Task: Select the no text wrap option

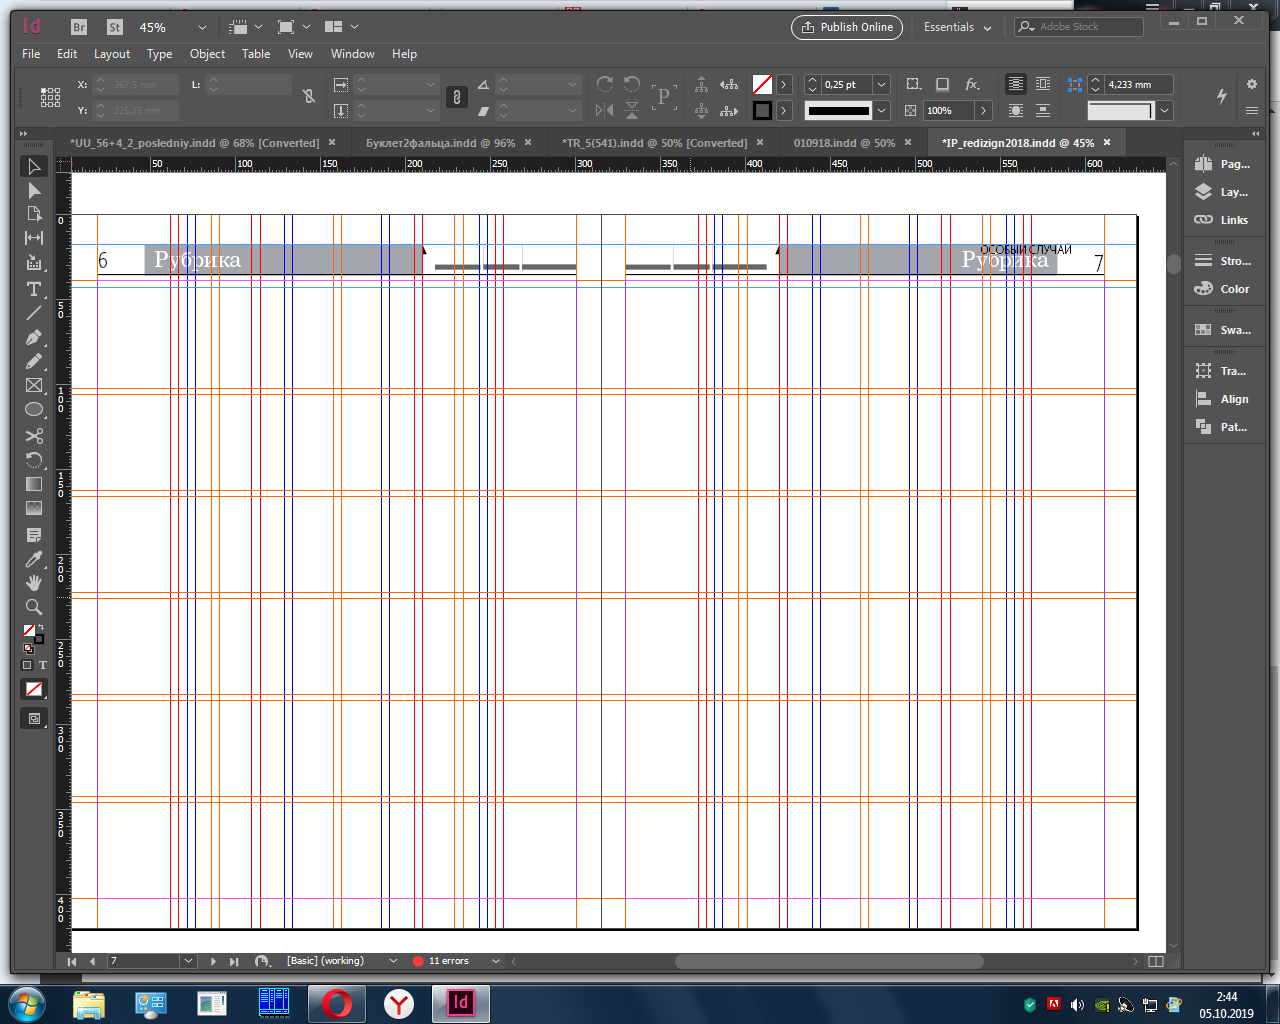Action: point(1016,84)
